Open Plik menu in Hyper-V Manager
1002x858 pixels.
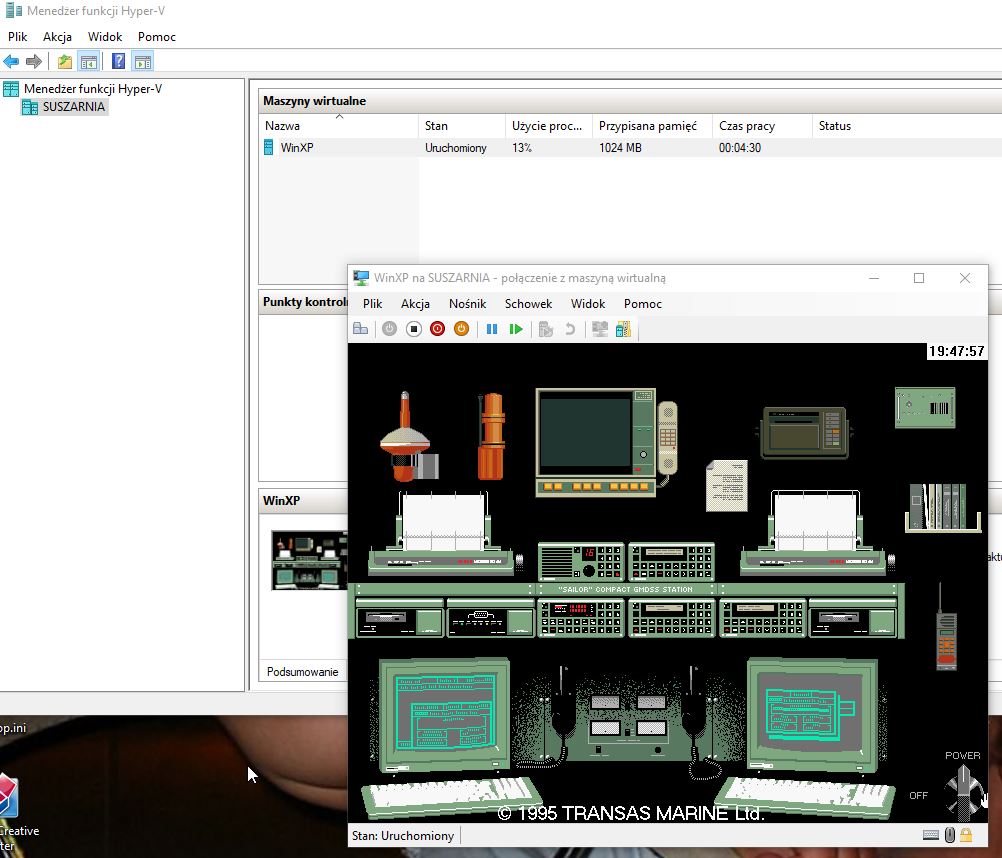tap(17, 36)
